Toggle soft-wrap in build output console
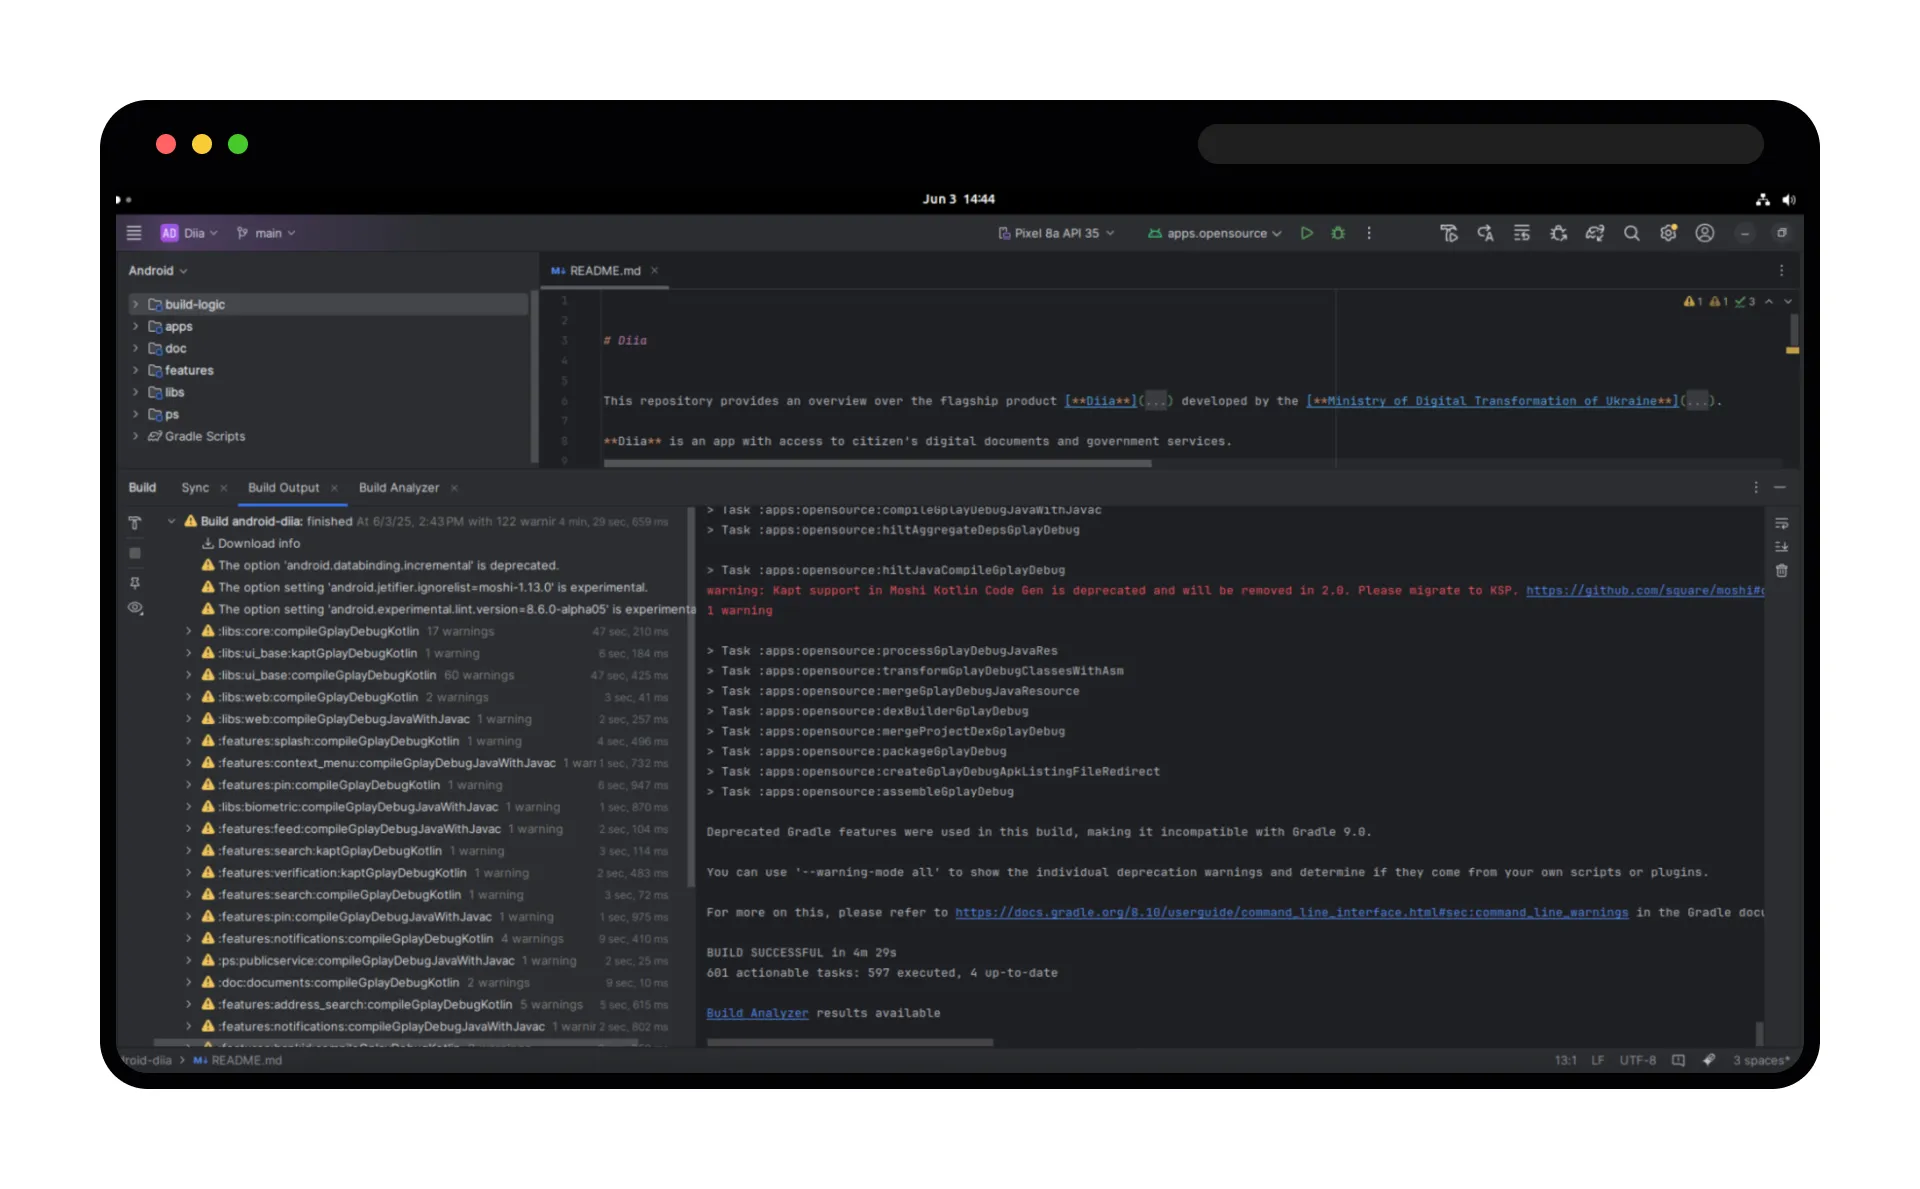This screenshot has width=1920, height=1189. click(x=1781, y=524)
